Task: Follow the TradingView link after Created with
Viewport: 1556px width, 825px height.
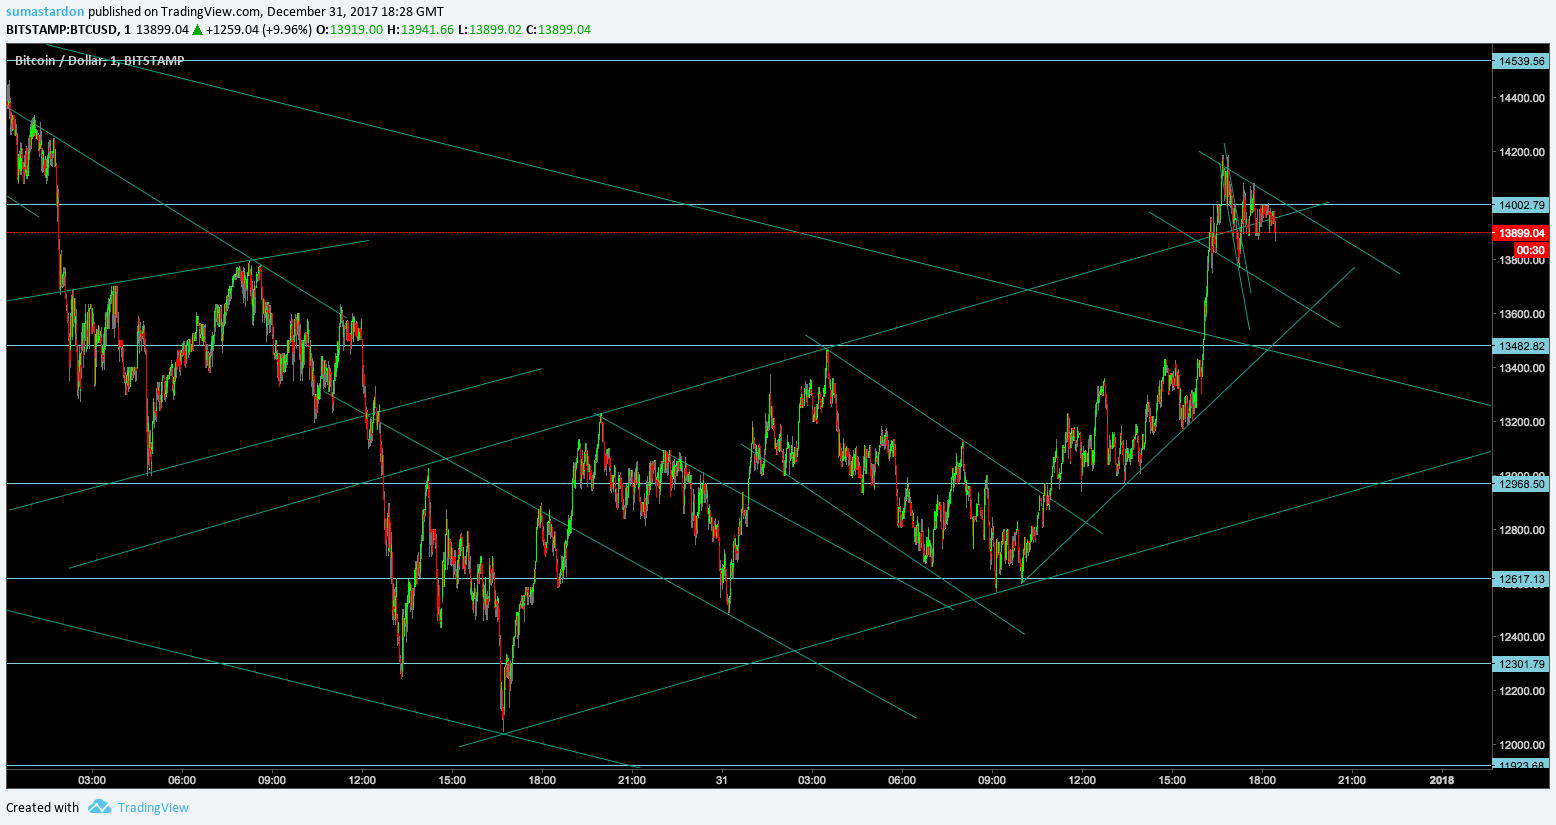Action: (153, 808)
